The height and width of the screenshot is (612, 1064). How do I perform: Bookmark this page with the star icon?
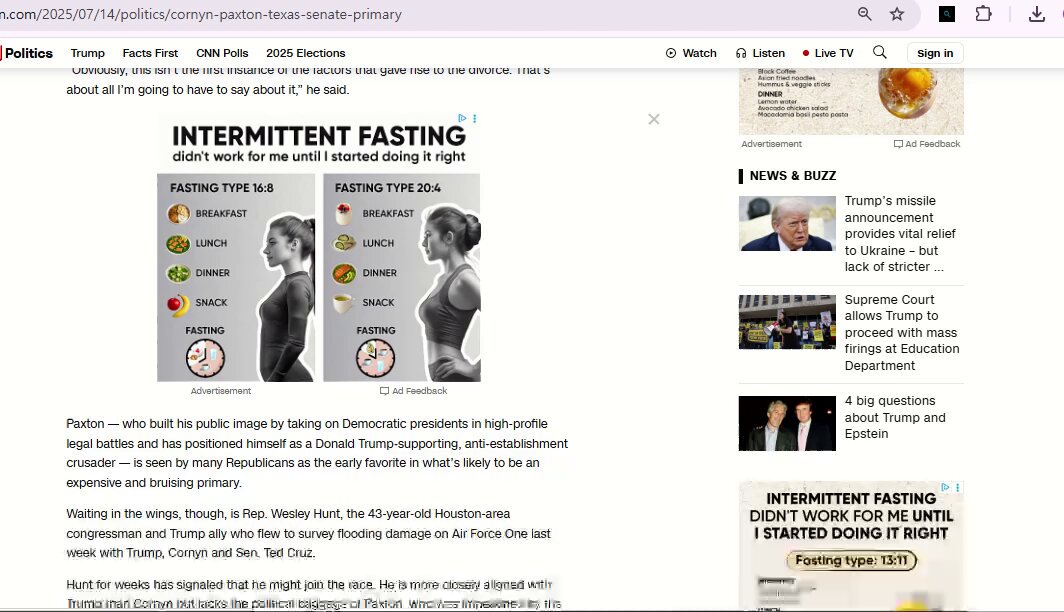click(897, 14)
